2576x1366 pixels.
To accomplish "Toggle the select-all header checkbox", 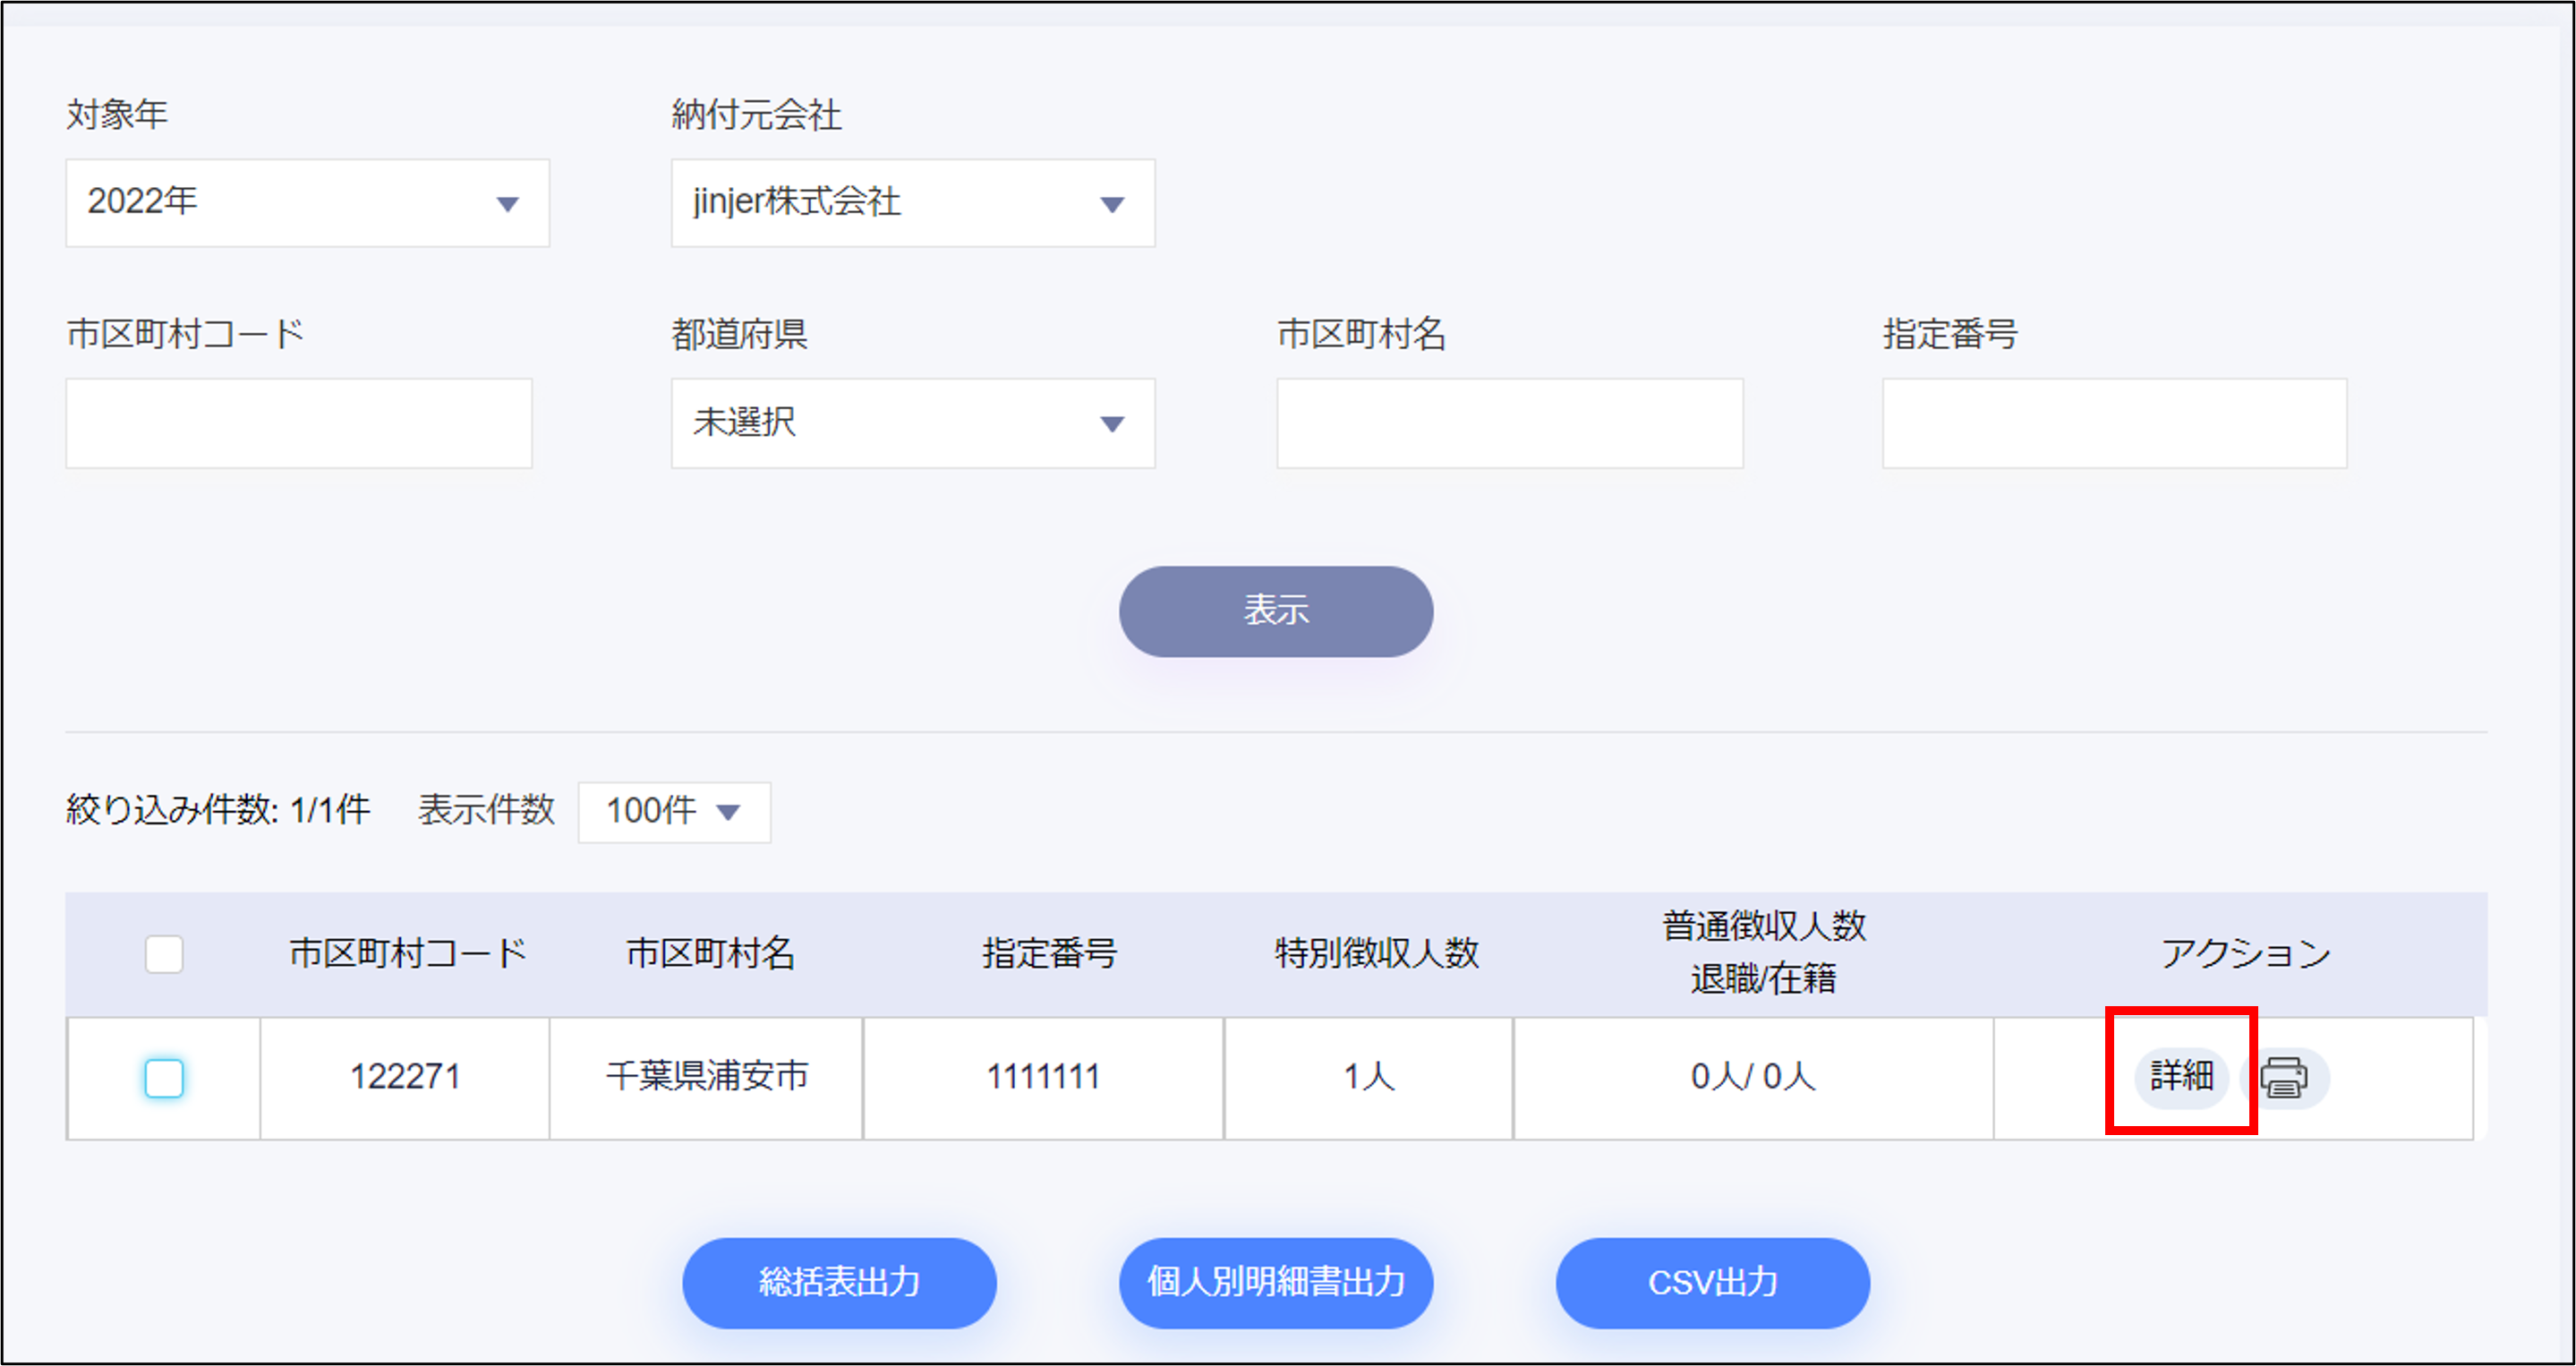I will tap(164, 954).
